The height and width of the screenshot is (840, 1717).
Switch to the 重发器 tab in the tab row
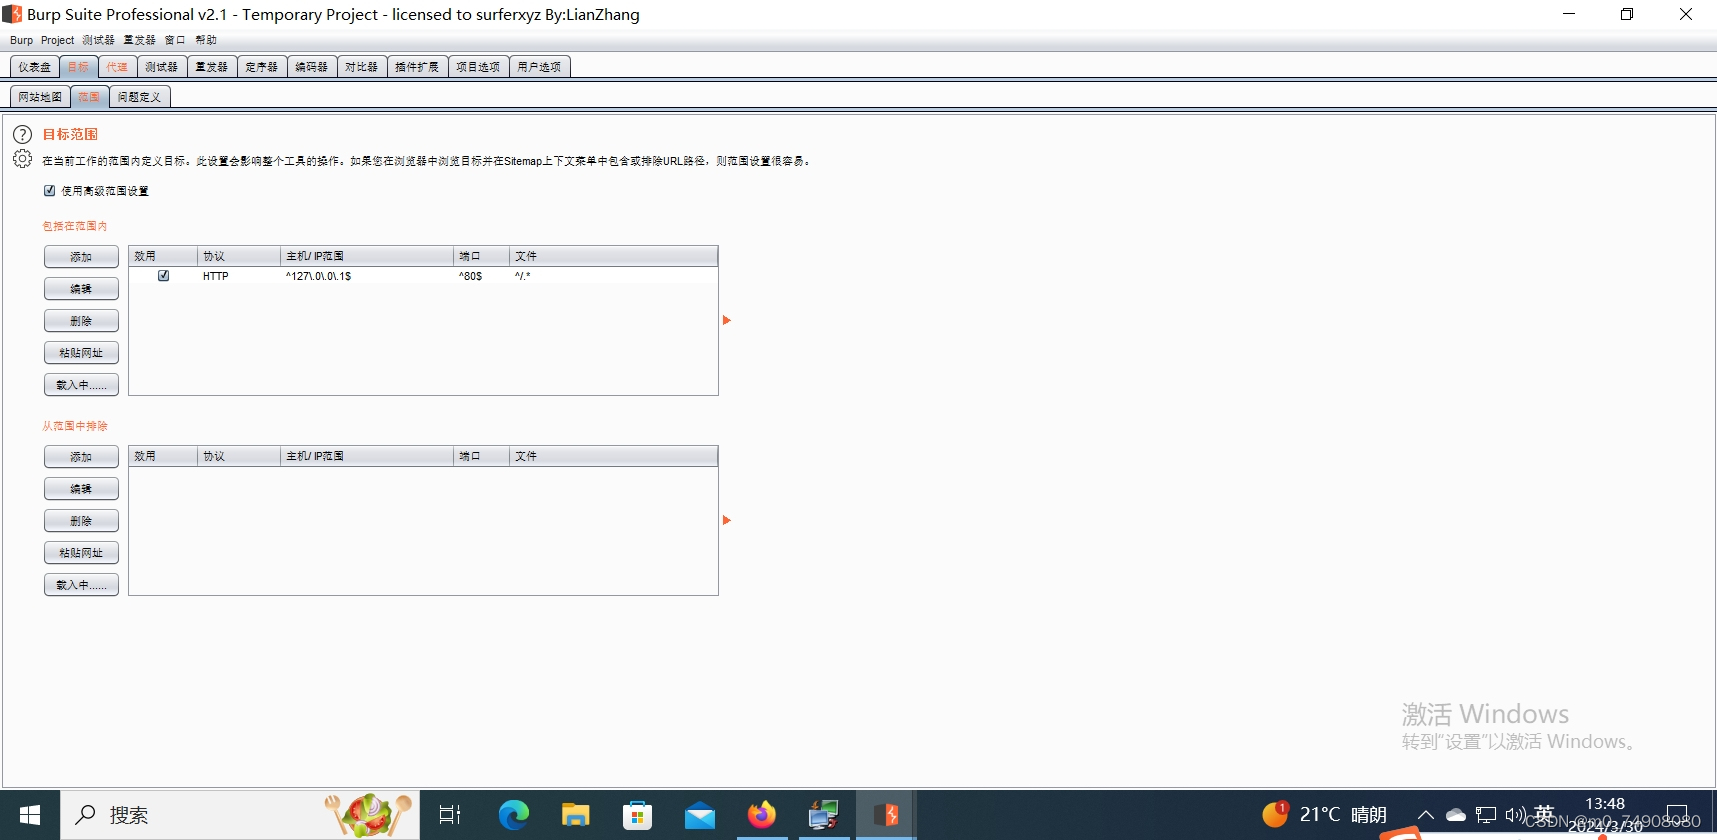point(211,67)
